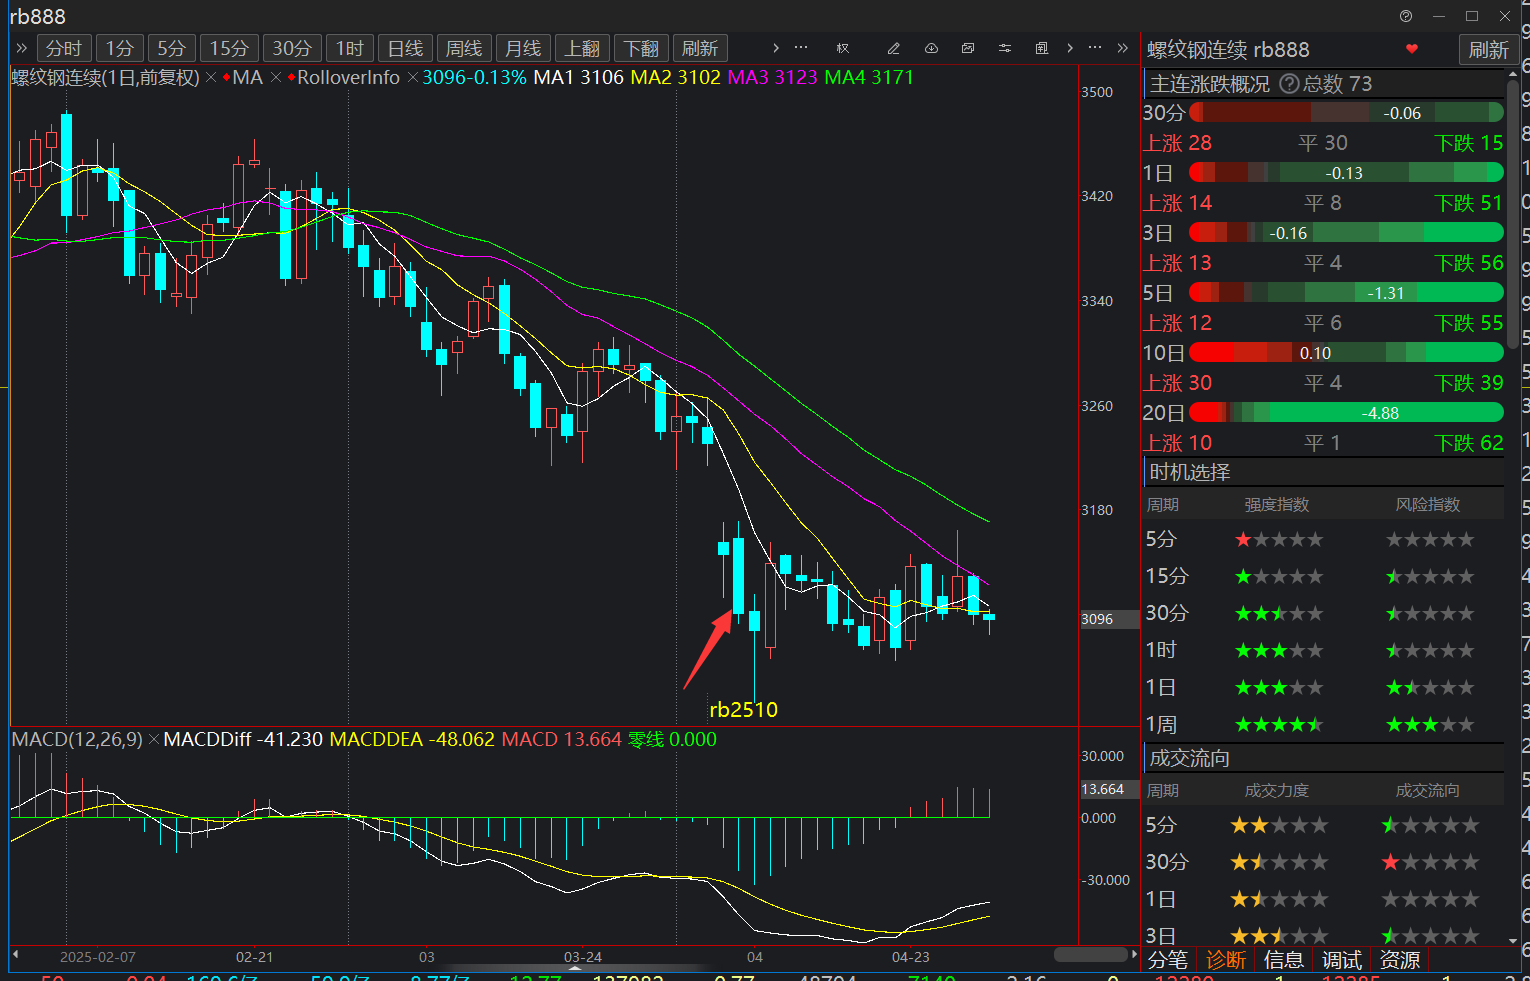The image size is (1530, 981).
Task: Click the chart toolbar 刷新 button
Action: click(x=700, y=48)
